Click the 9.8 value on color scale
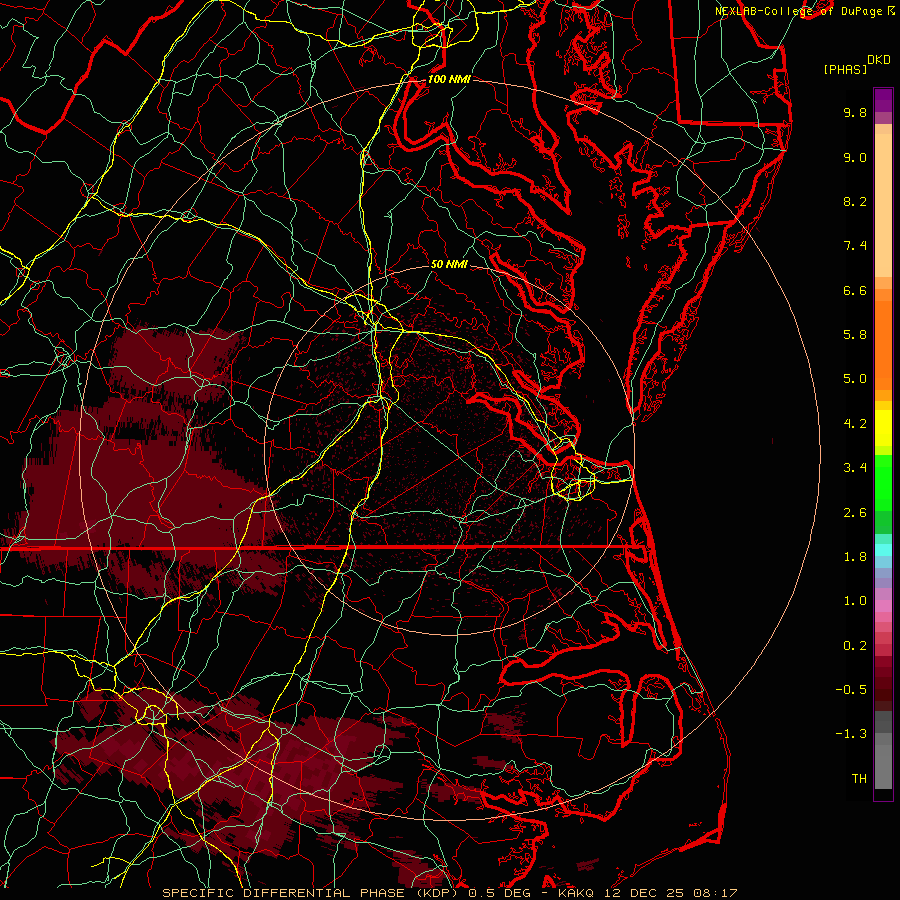The image size is (900, 900). pyautogui.click(x=855, y=112)
